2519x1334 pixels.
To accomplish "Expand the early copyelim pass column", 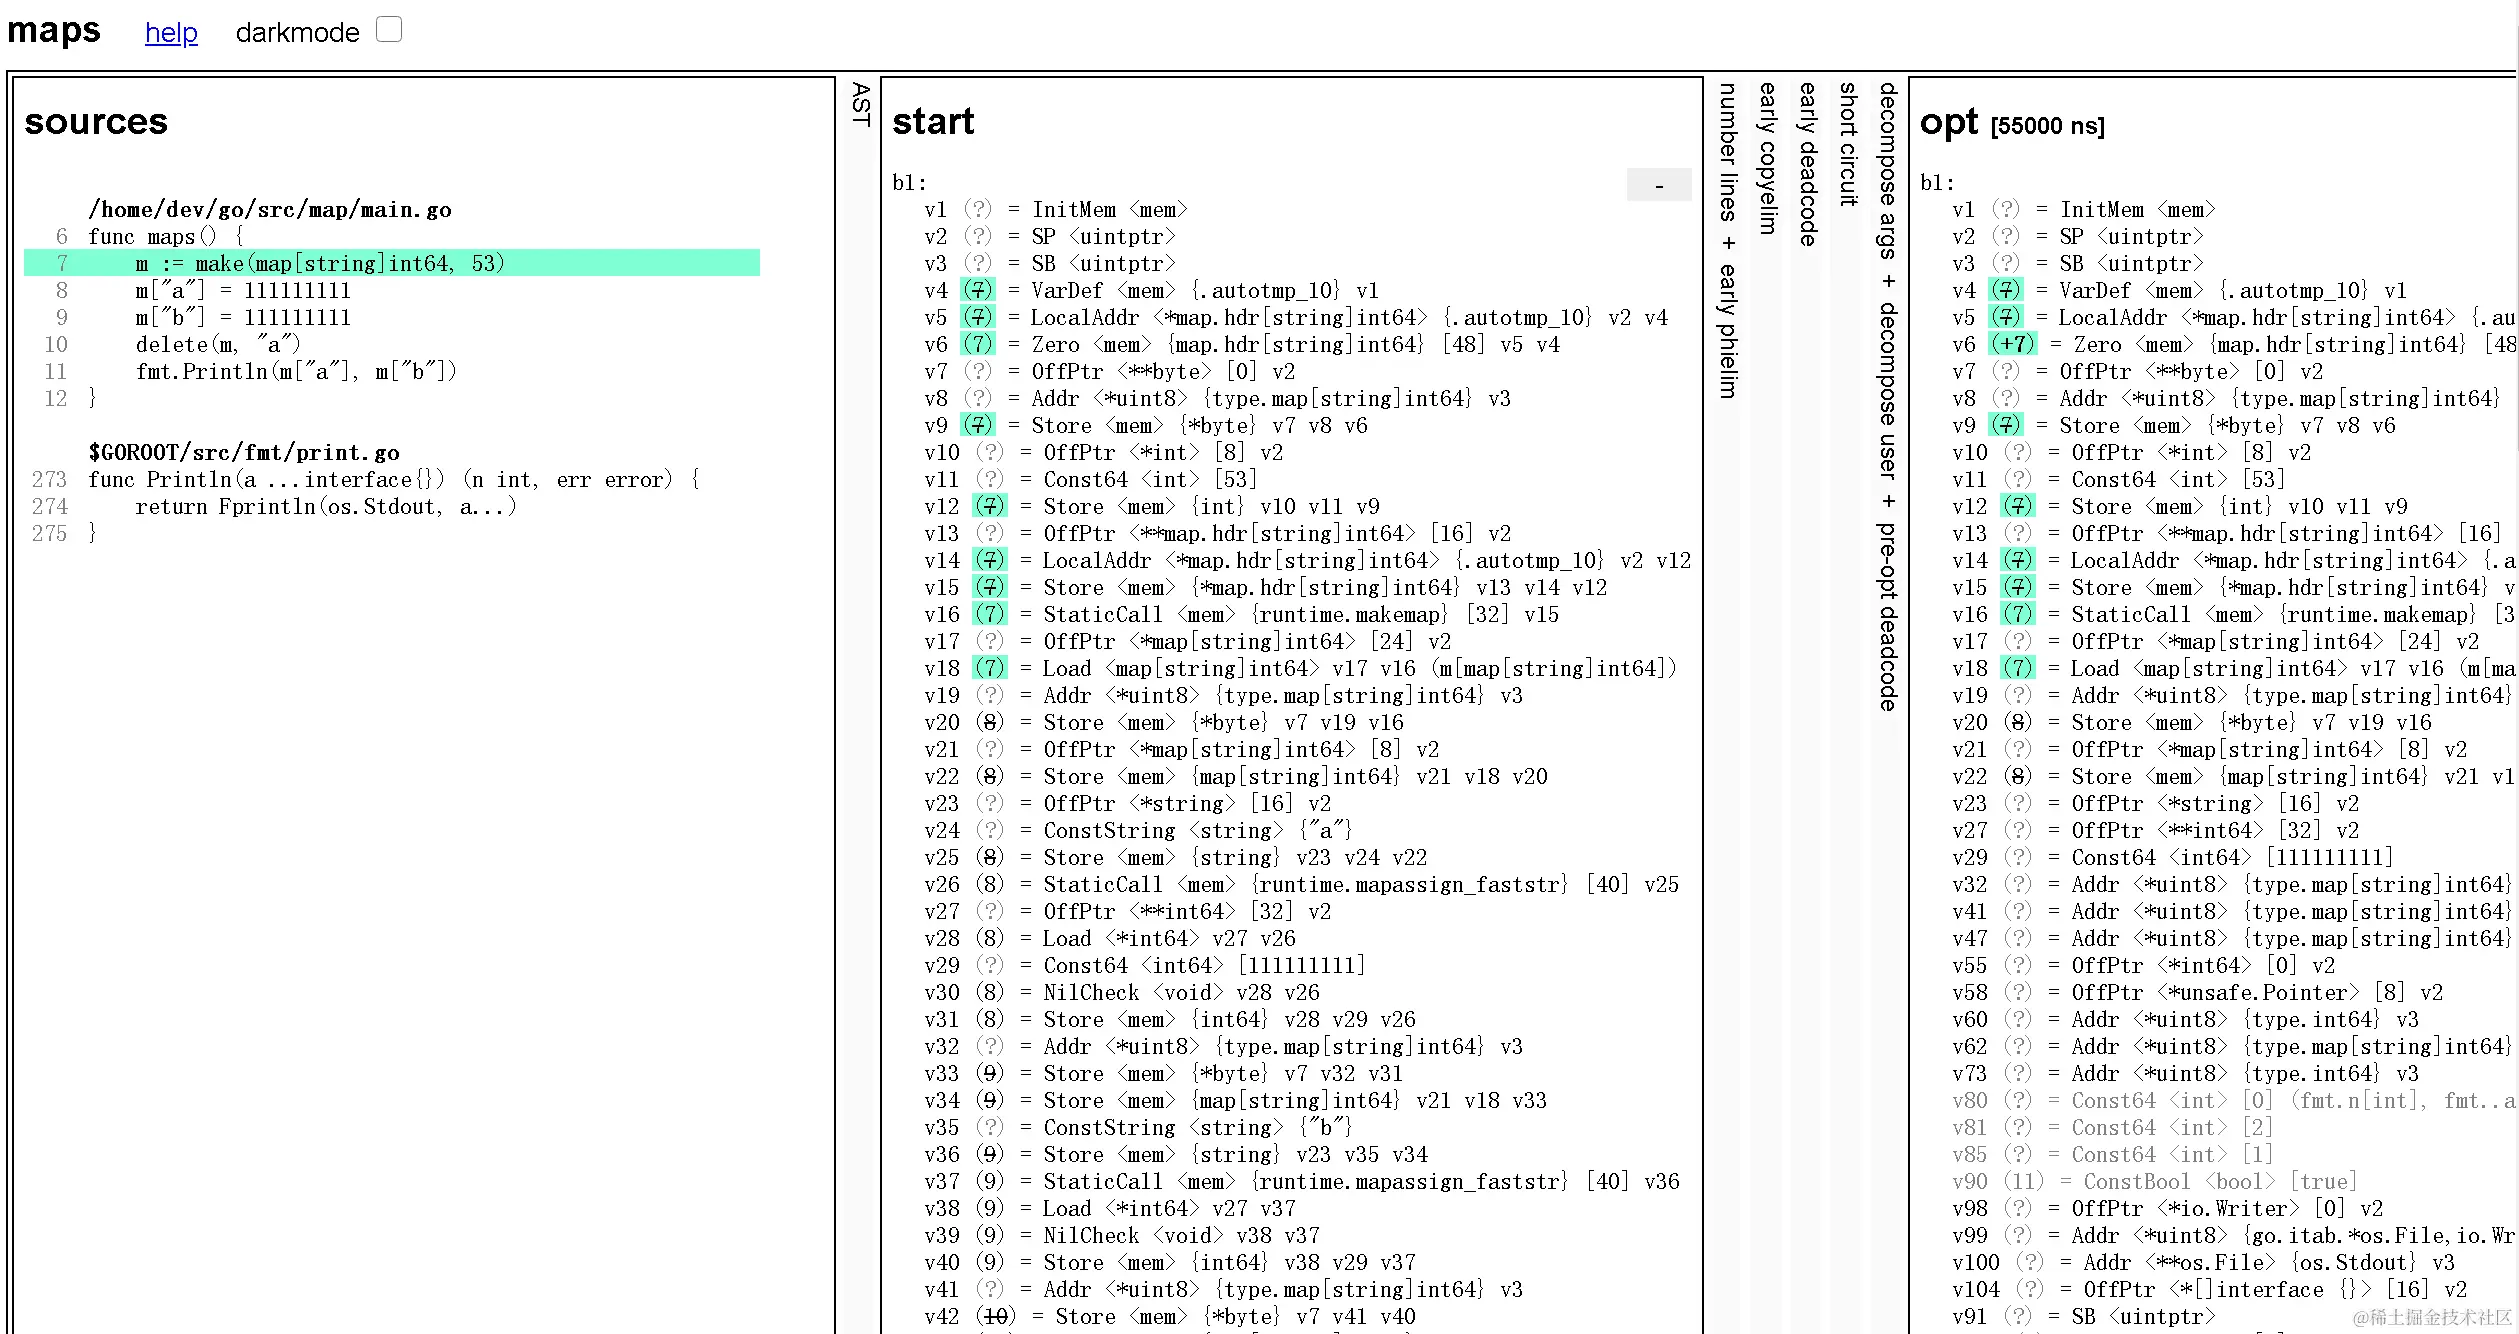I will coord(1767,158).
